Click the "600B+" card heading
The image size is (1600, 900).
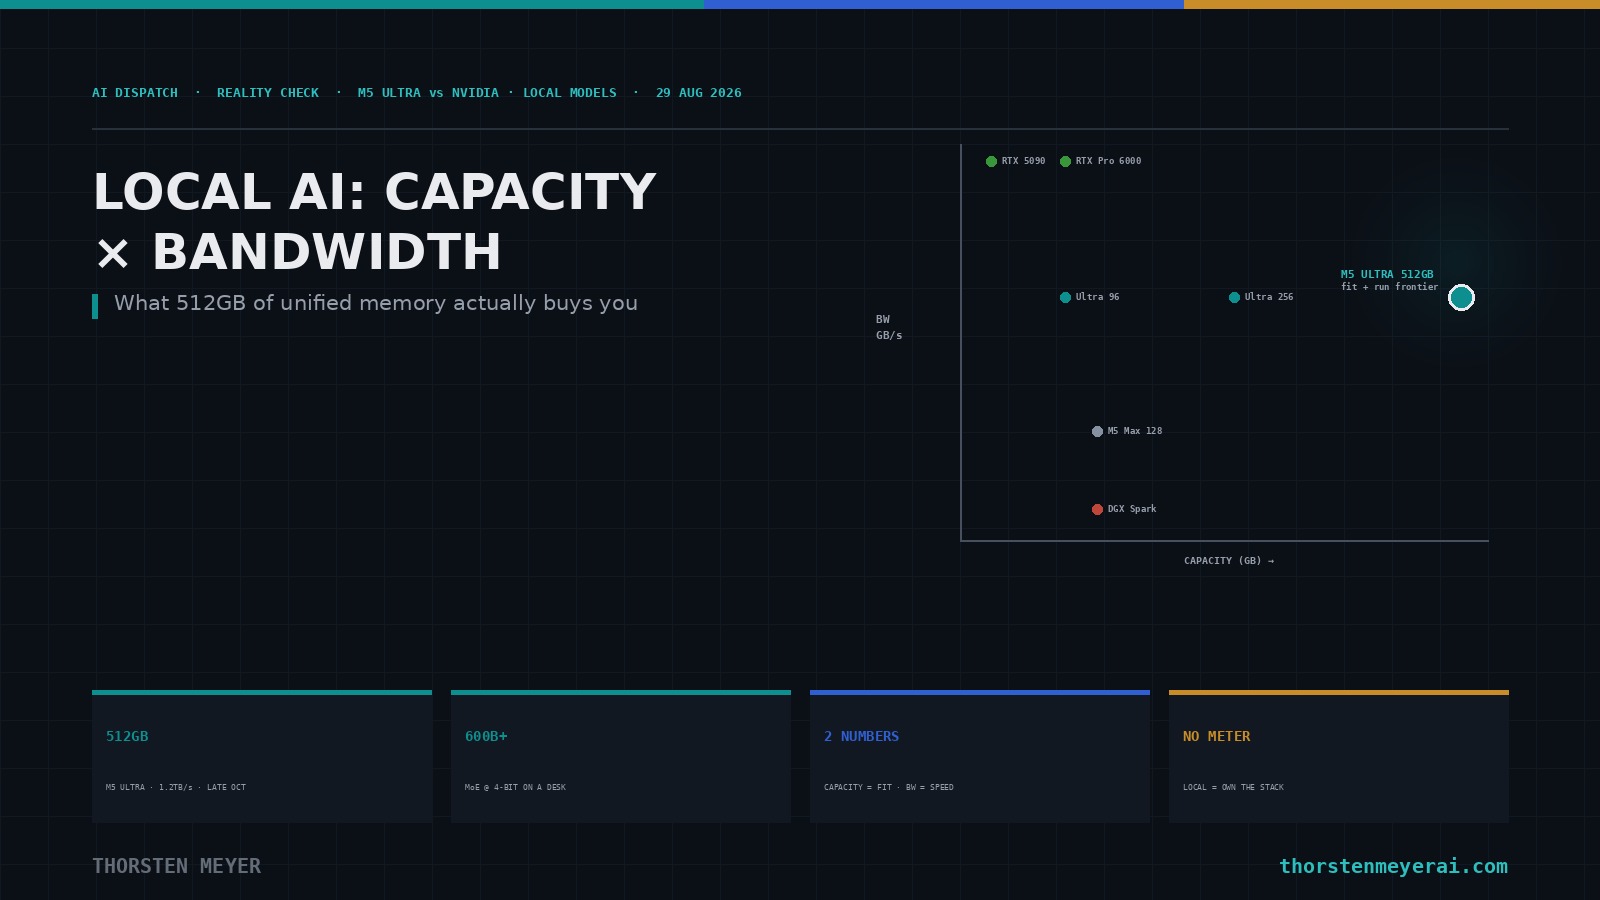[486, 736]
